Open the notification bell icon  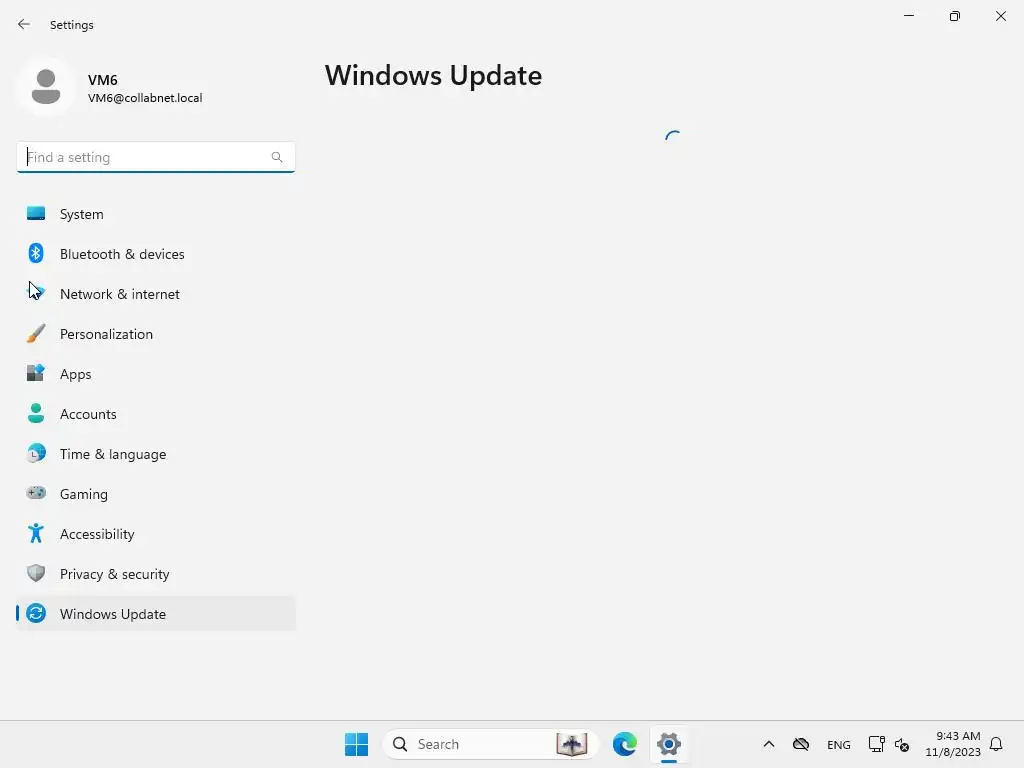996,744
